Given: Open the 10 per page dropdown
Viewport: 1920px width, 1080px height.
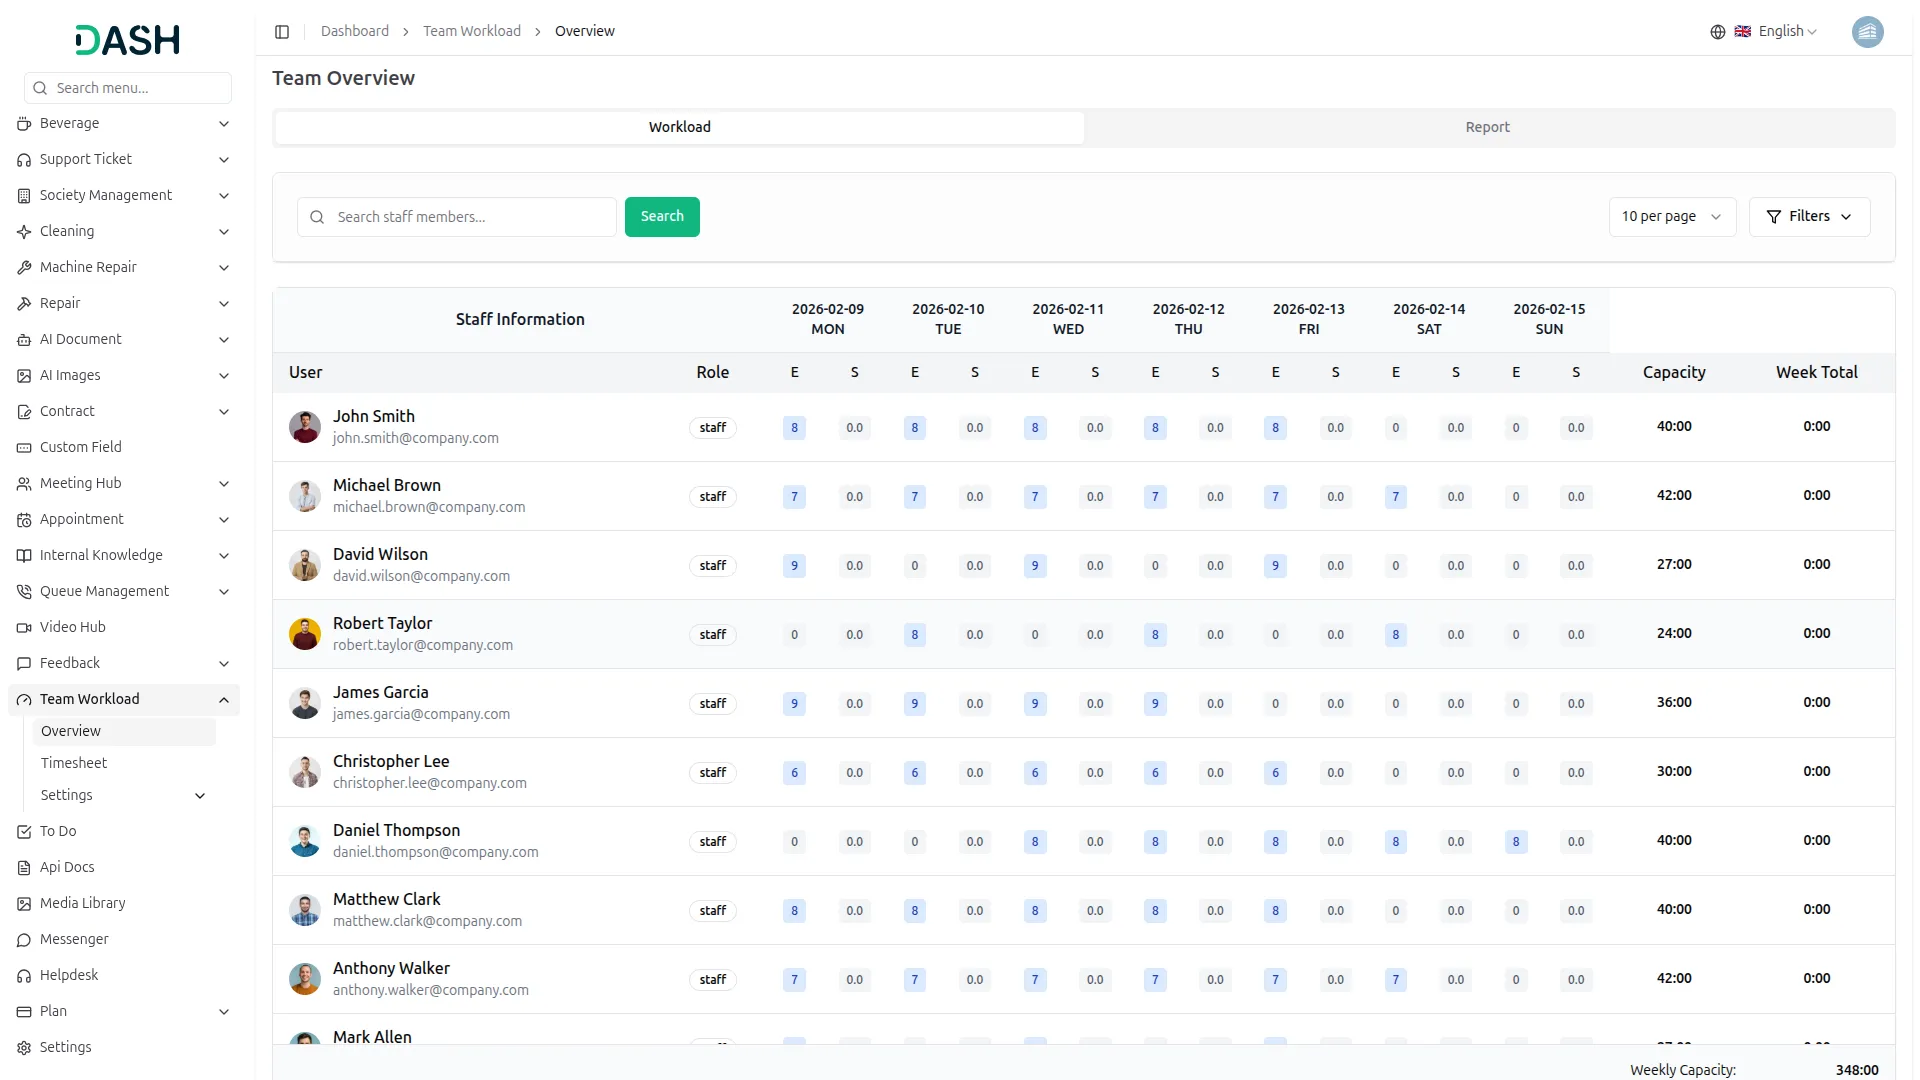Looking at the screenshot, I should point(1671,217).
